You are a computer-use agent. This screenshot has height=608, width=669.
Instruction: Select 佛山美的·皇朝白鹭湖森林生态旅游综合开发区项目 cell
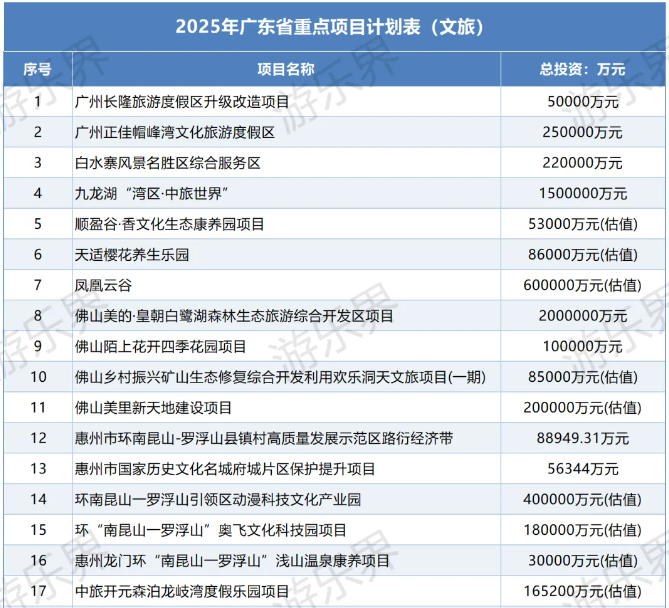pos(286,316)
